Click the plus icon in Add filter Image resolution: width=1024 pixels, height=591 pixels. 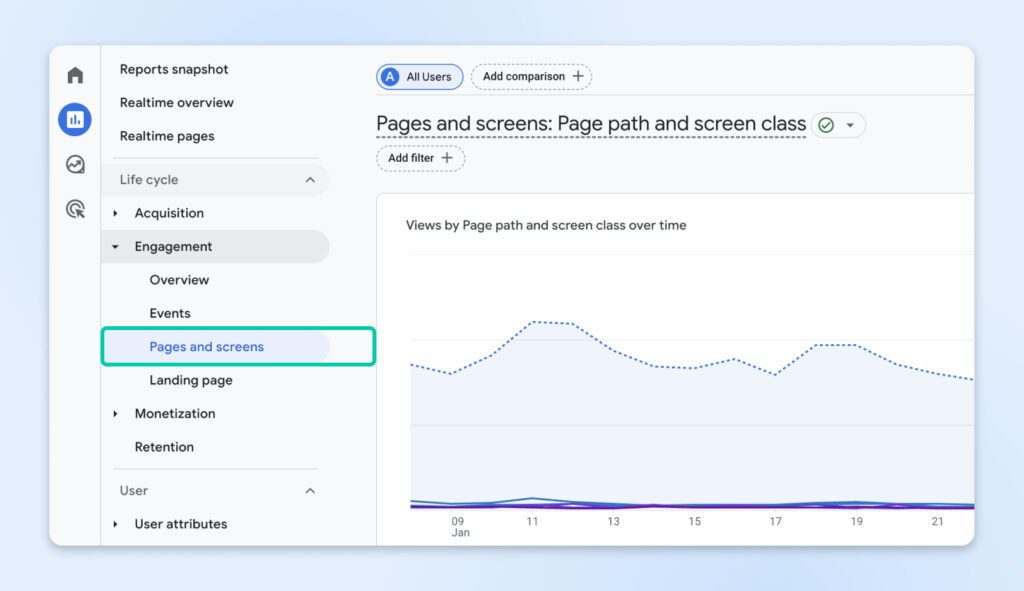[x=447, y=158]
